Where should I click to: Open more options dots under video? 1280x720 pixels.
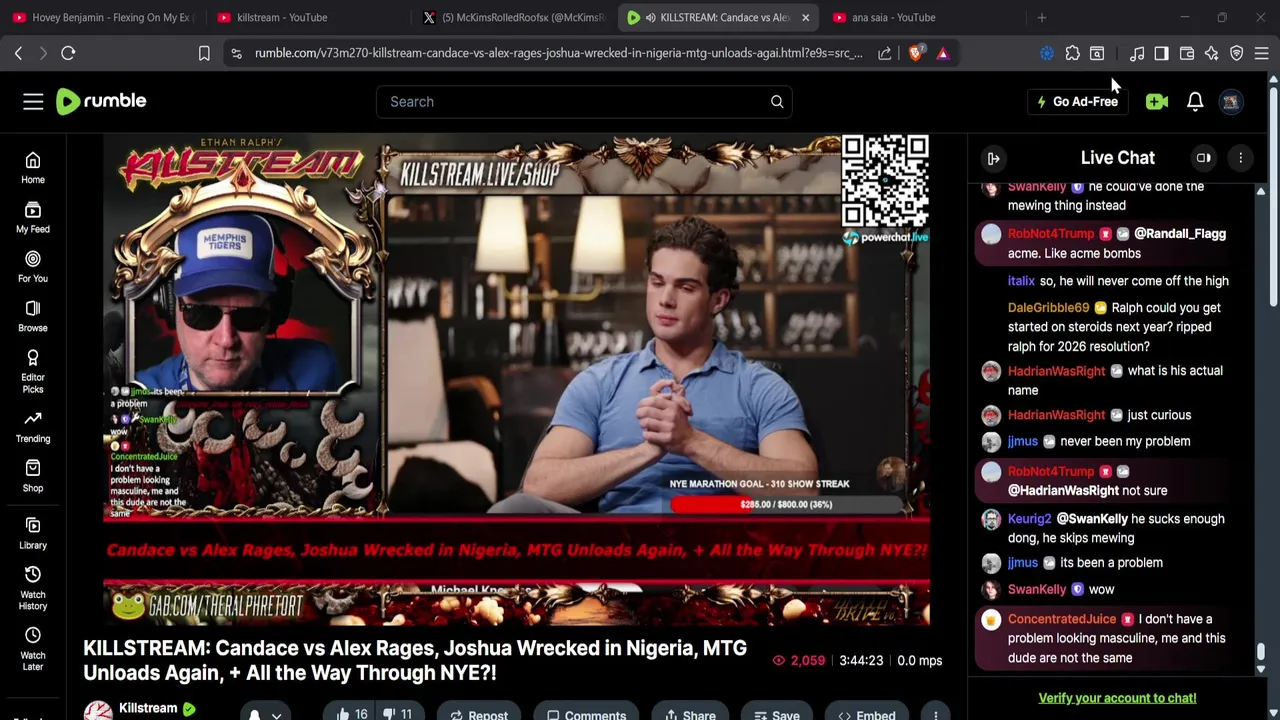click(935, 714)
